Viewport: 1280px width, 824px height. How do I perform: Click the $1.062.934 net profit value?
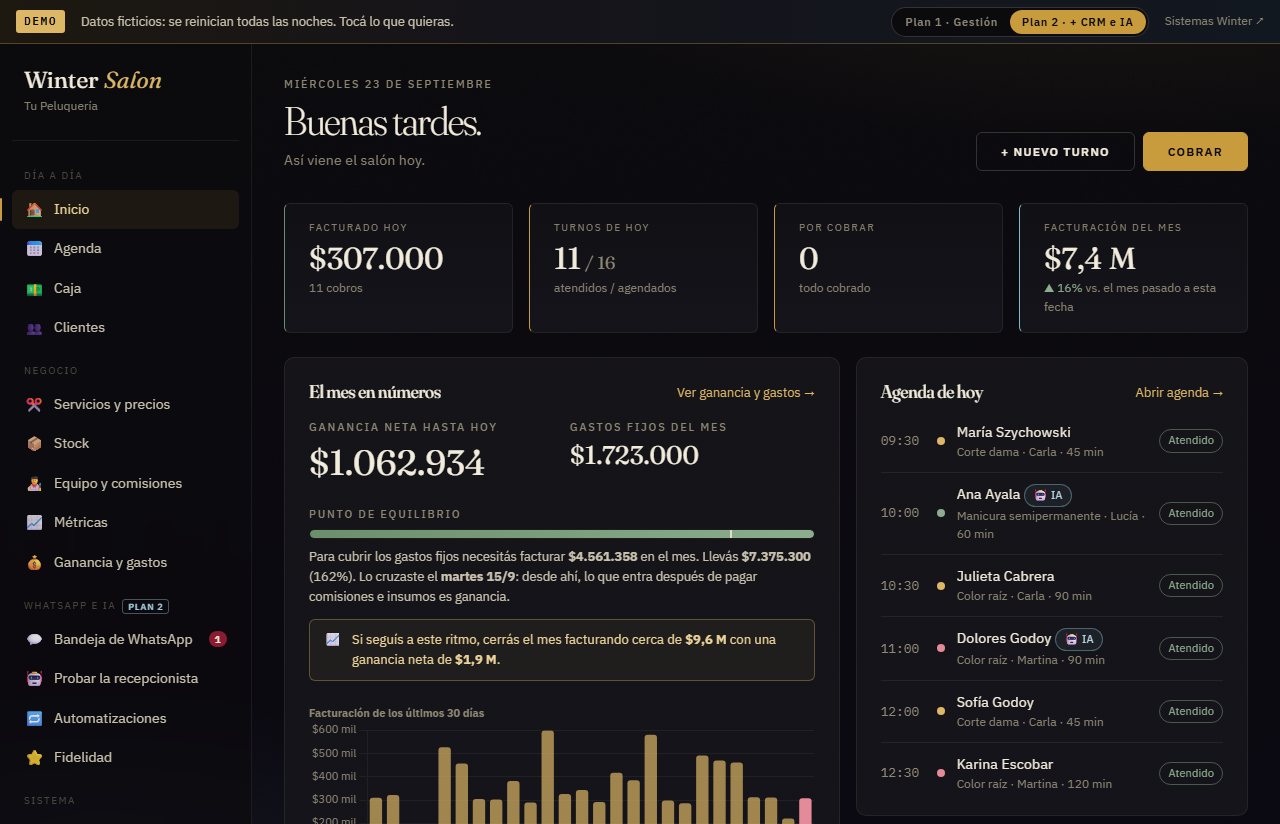[397, 462]
